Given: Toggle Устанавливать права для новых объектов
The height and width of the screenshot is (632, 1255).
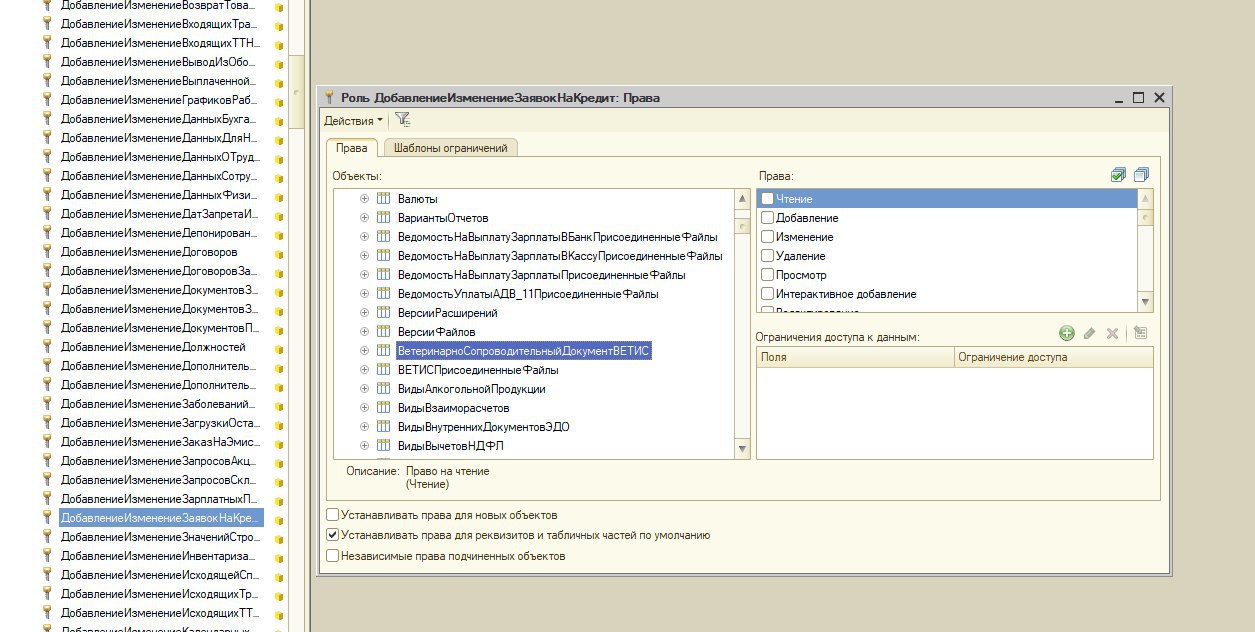Looking at the screenshot, I should (333, 515).
